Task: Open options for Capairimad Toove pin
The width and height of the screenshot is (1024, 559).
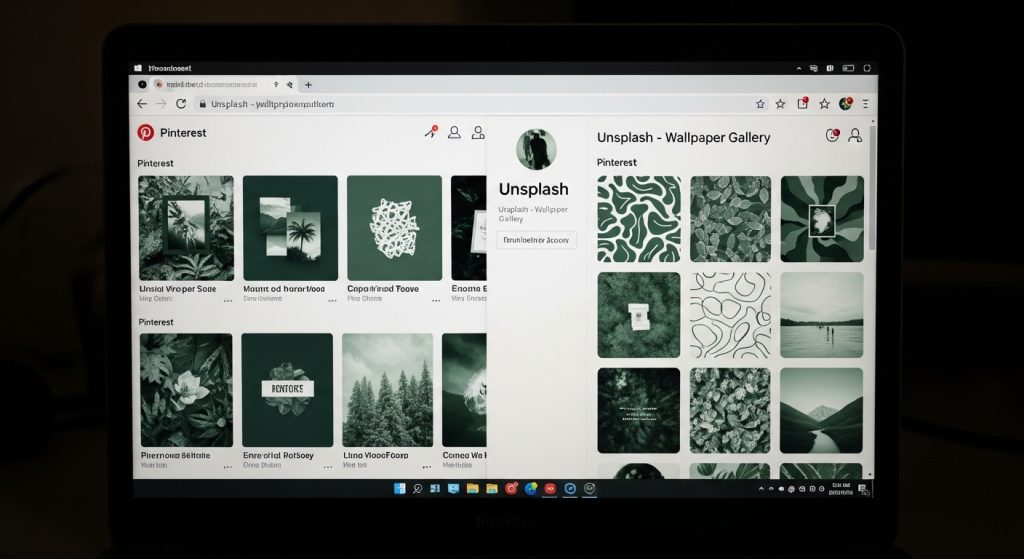Action: pos(436,300)
